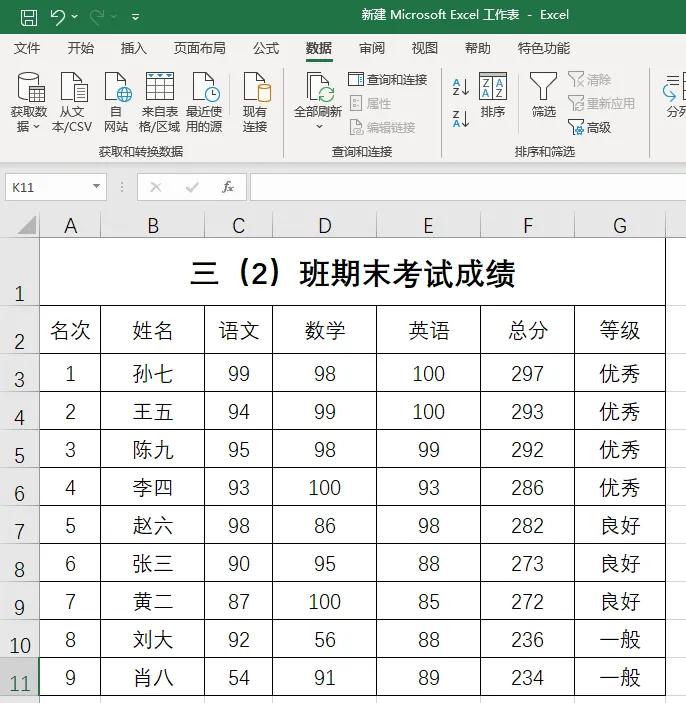Click the Name Box showing K11
Viewport: 686px width, 703px height.
[48, 187]
